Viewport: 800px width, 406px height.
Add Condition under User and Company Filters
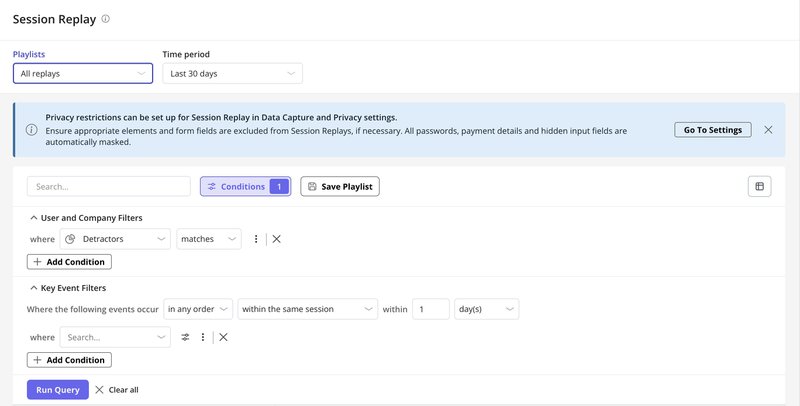pos(69,262)
